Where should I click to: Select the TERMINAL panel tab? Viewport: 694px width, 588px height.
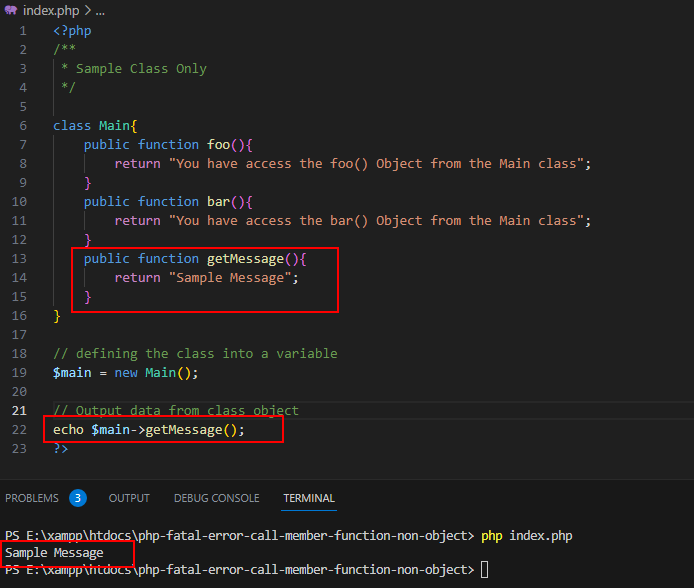pos(309,498)
